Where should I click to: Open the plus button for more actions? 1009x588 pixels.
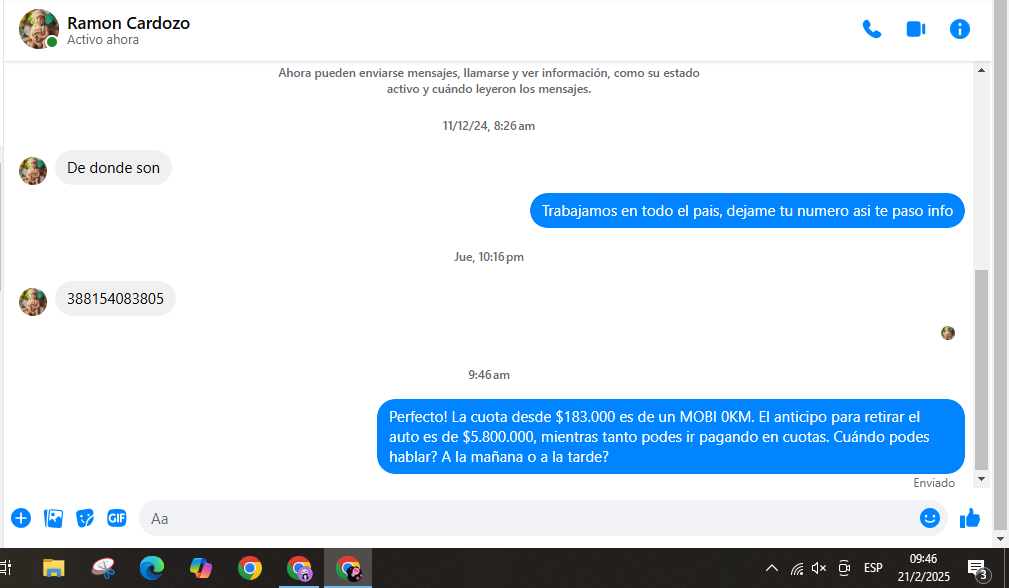(x=21, y=518)
